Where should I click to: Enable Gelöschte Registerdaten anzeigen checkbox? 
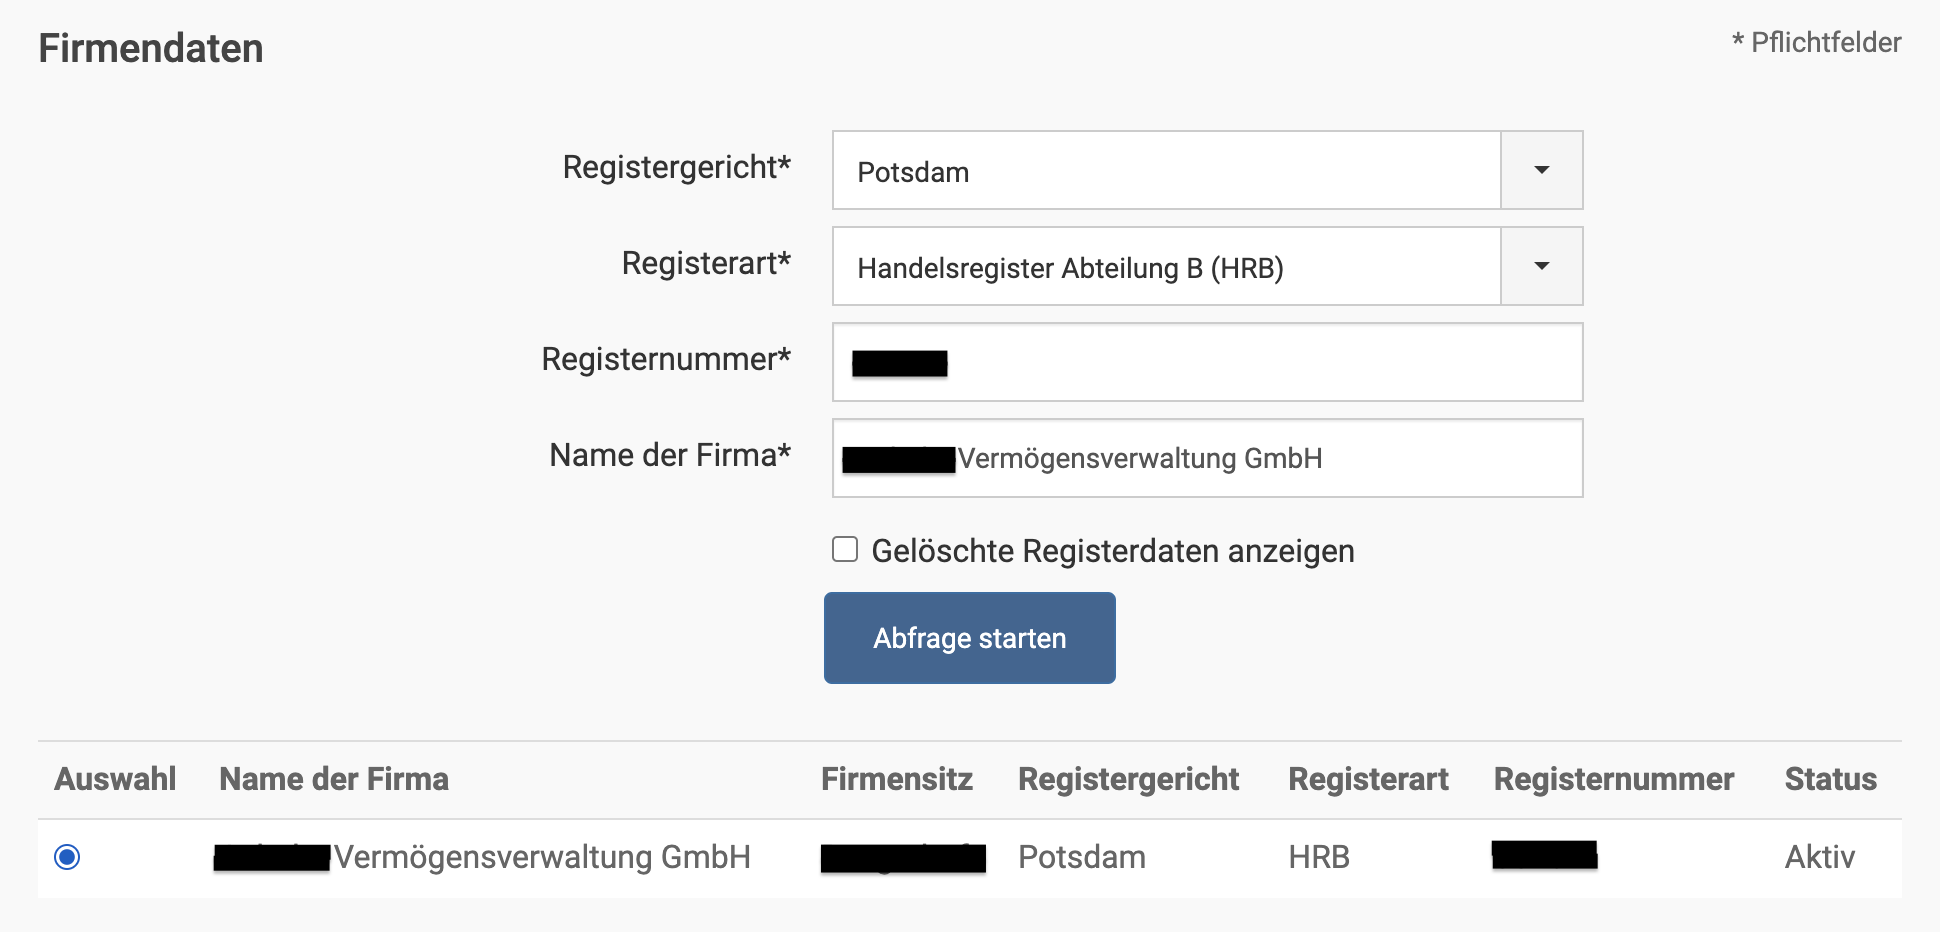tap(845, 550)
